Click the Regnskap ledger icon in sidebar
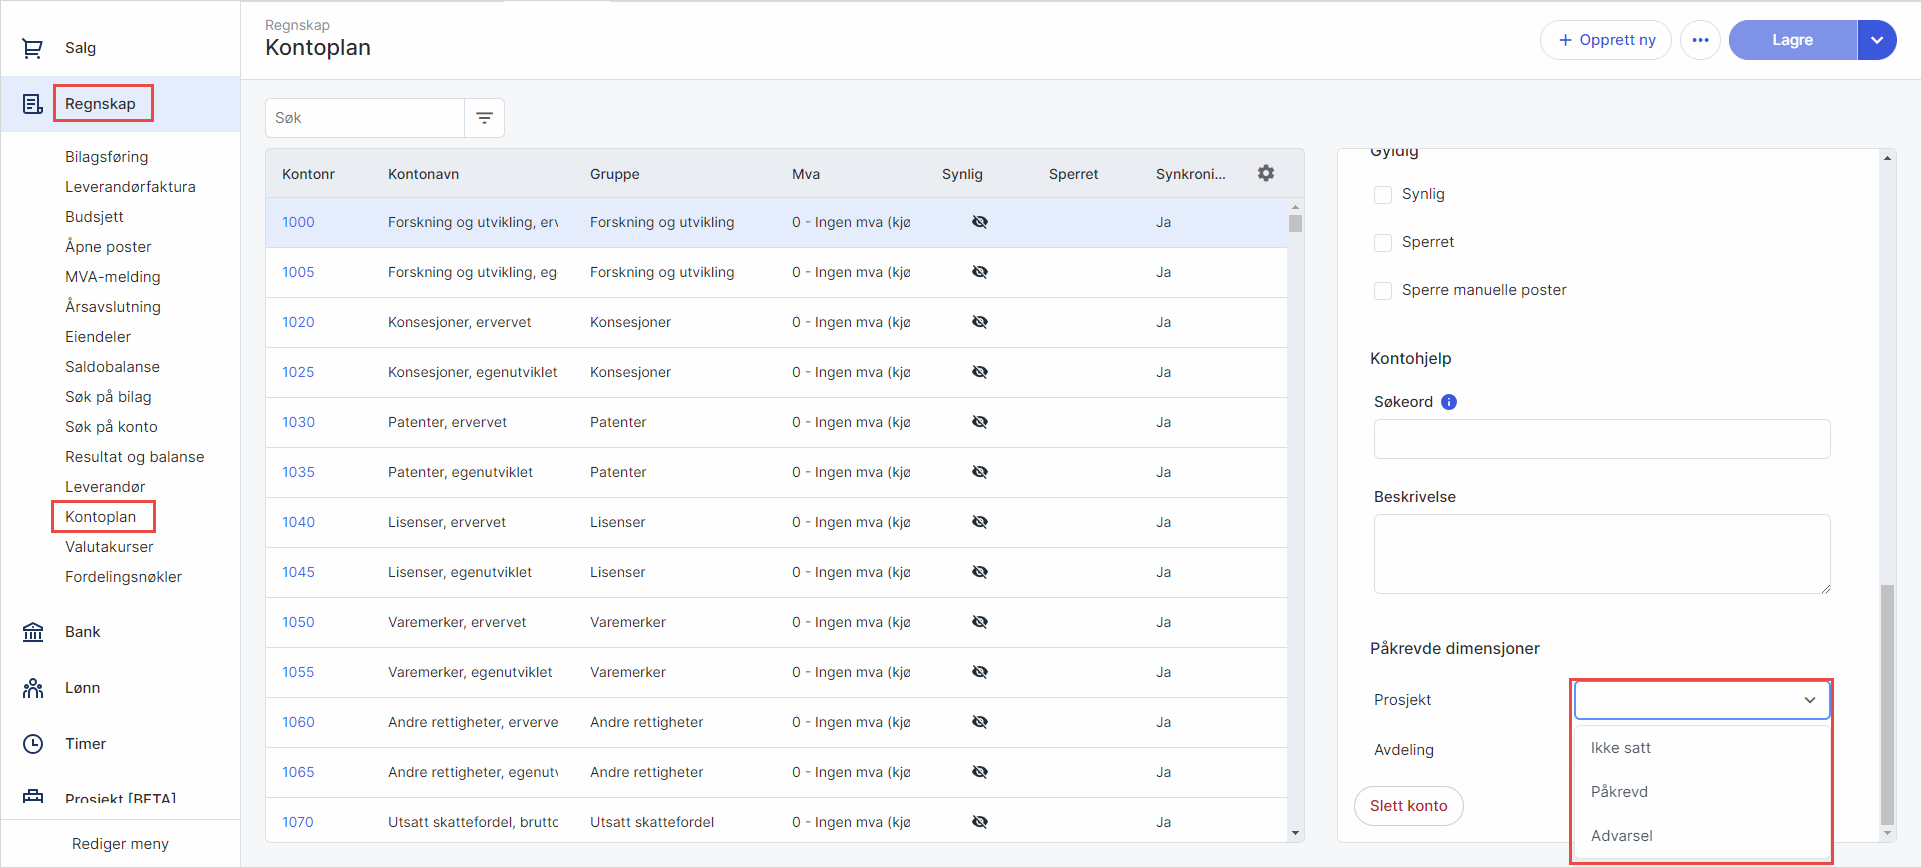The height and width of the screenshot is (868, 1922). (33, 104)
